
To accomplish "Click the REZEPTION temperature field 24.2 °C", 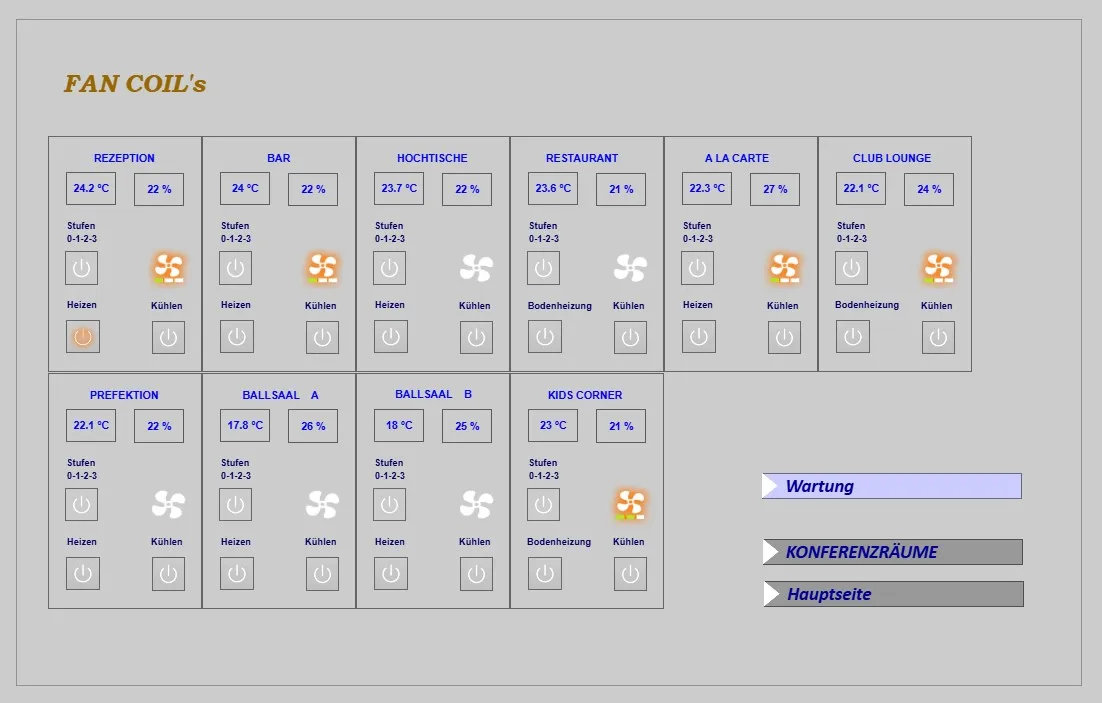I will [91, 189].
